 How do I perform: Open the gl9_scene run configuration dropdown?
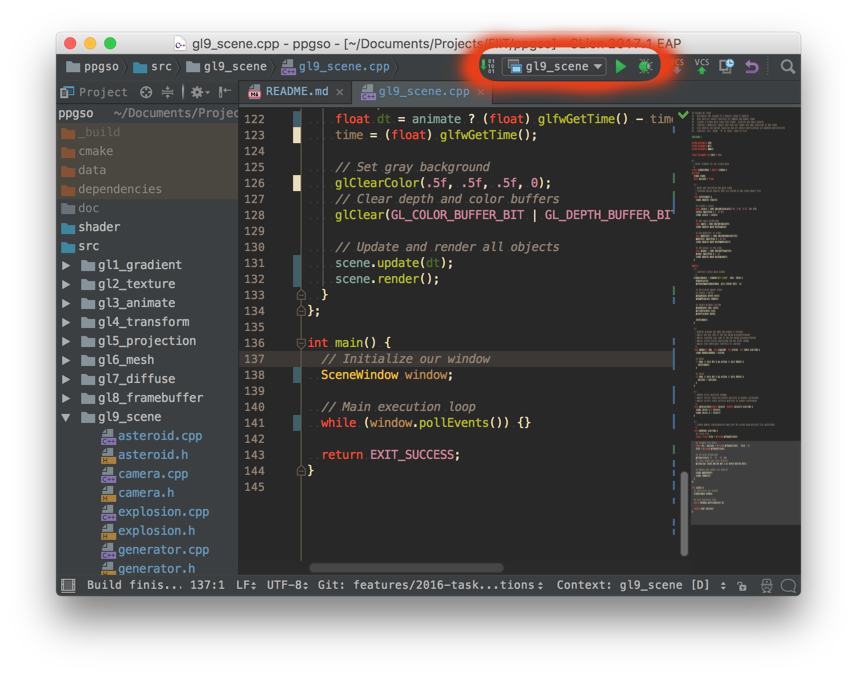pyautogui.click(x=555, y=67)
